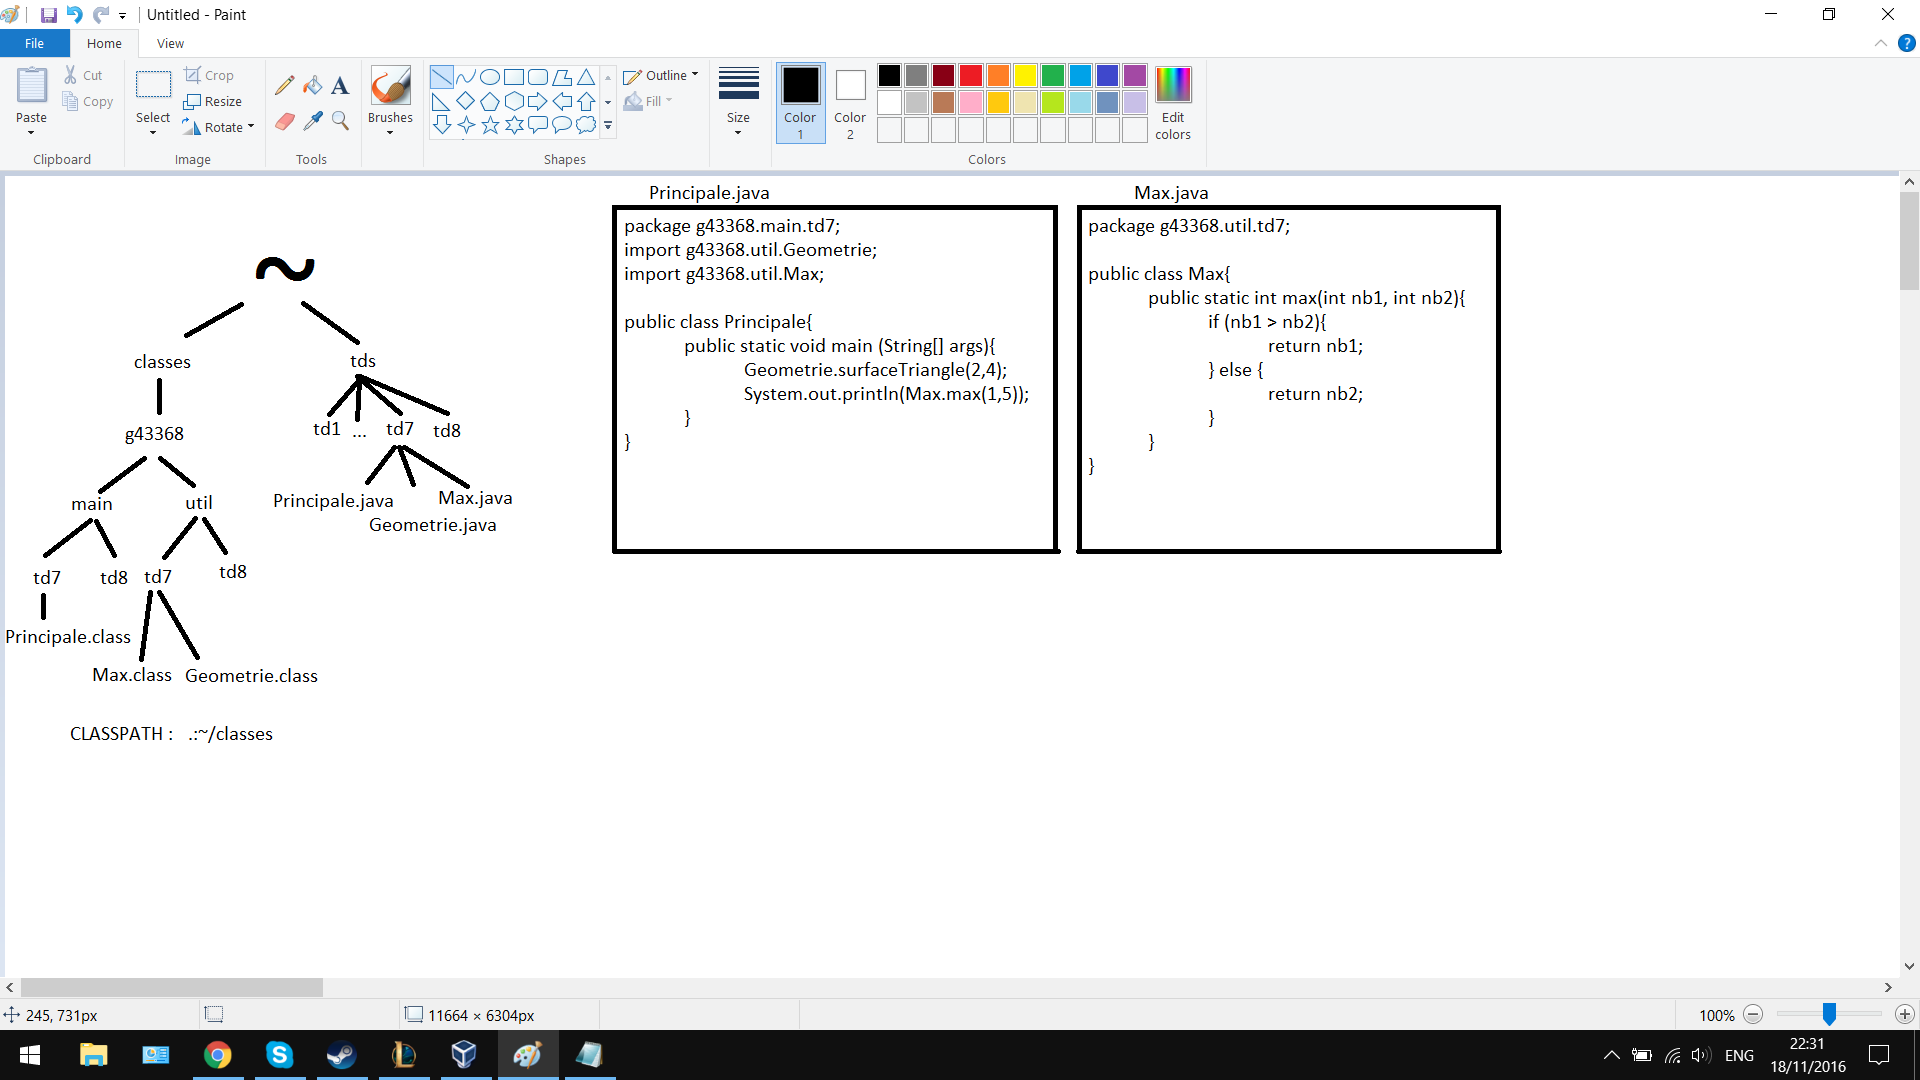Select the Color picker eyedropper tool
Screen dimensions: 1920x1080
point(313,121)
